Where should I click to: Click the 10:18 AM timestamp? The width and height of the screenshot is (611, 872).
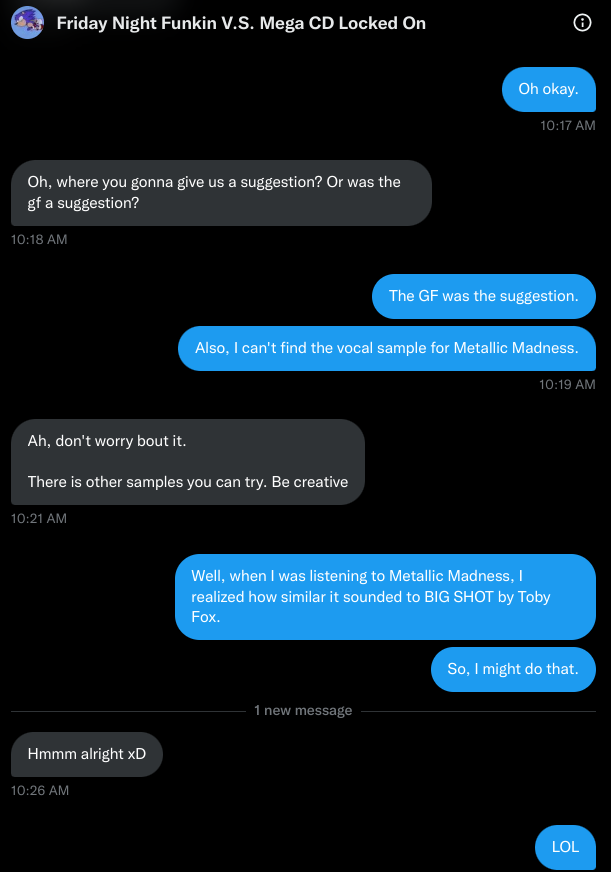point(39,239)
